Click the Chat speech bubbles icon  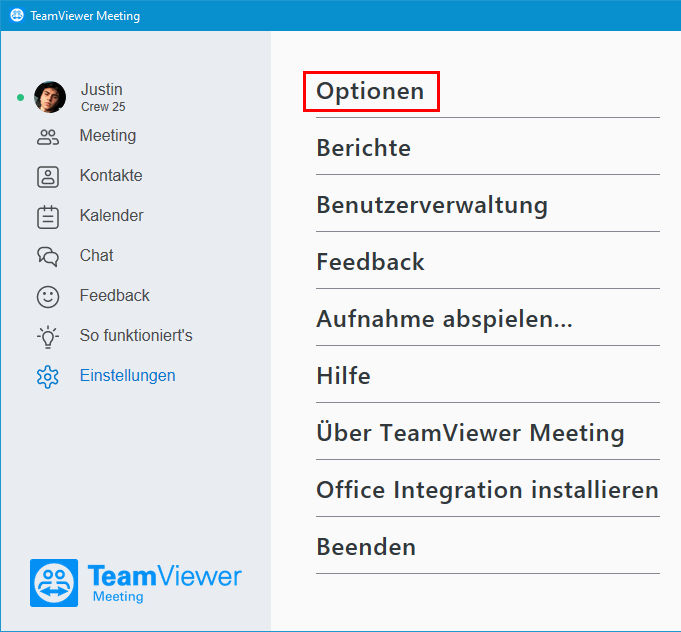click(48, 256)
